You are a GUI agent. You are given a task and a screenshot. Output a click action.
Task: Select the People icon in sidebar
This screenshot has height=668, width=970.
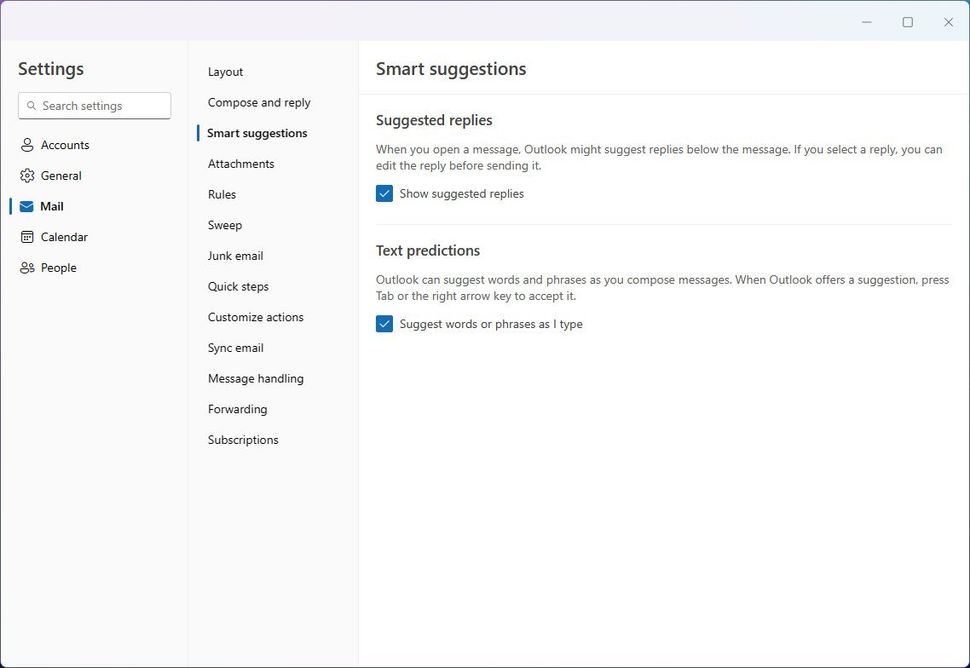[25, 267]
